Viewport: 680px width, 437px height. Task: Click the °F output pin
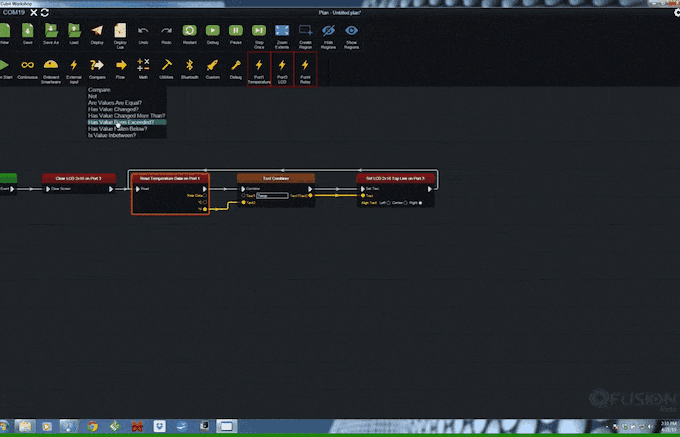[205, 209]
